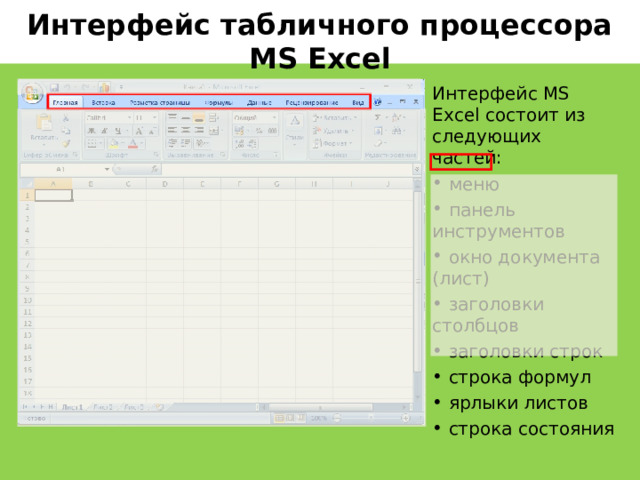Expand the formula bar with the chevron
The image size is (640, 480).
coord(417,169)
